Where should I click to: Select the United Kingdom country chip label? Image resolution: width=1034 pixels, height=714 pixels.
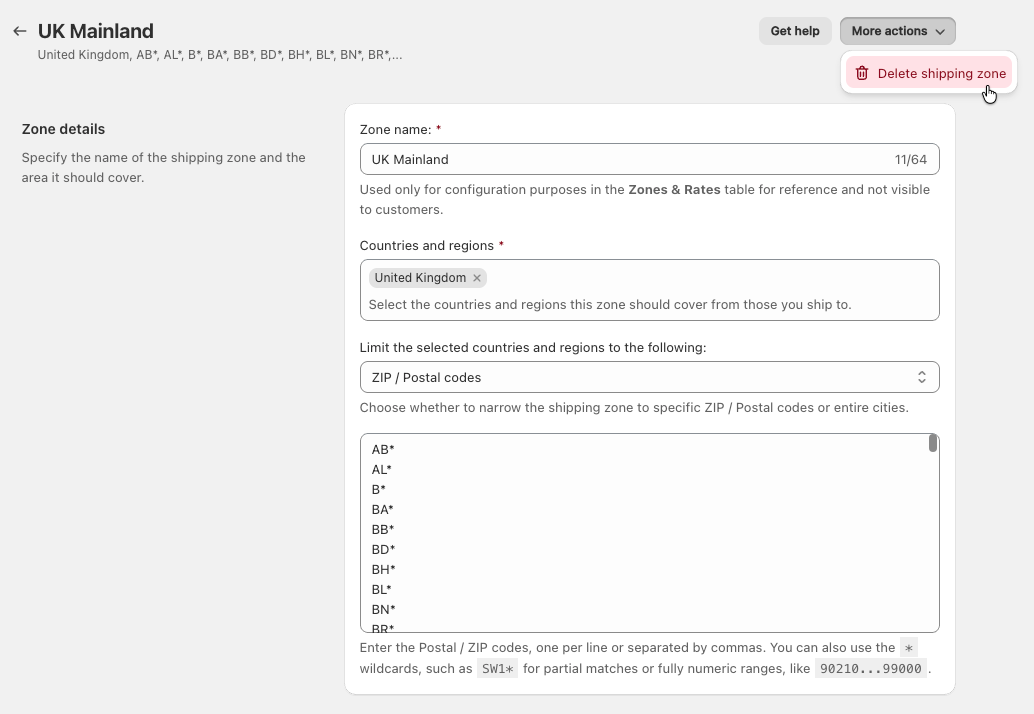point(420,278)
